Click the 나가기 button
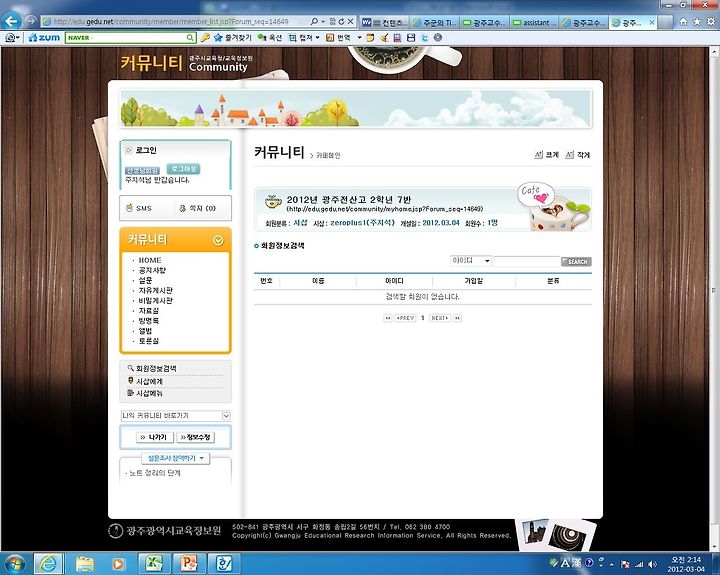This screenshot has height=575, width=720. pos(155,437)
